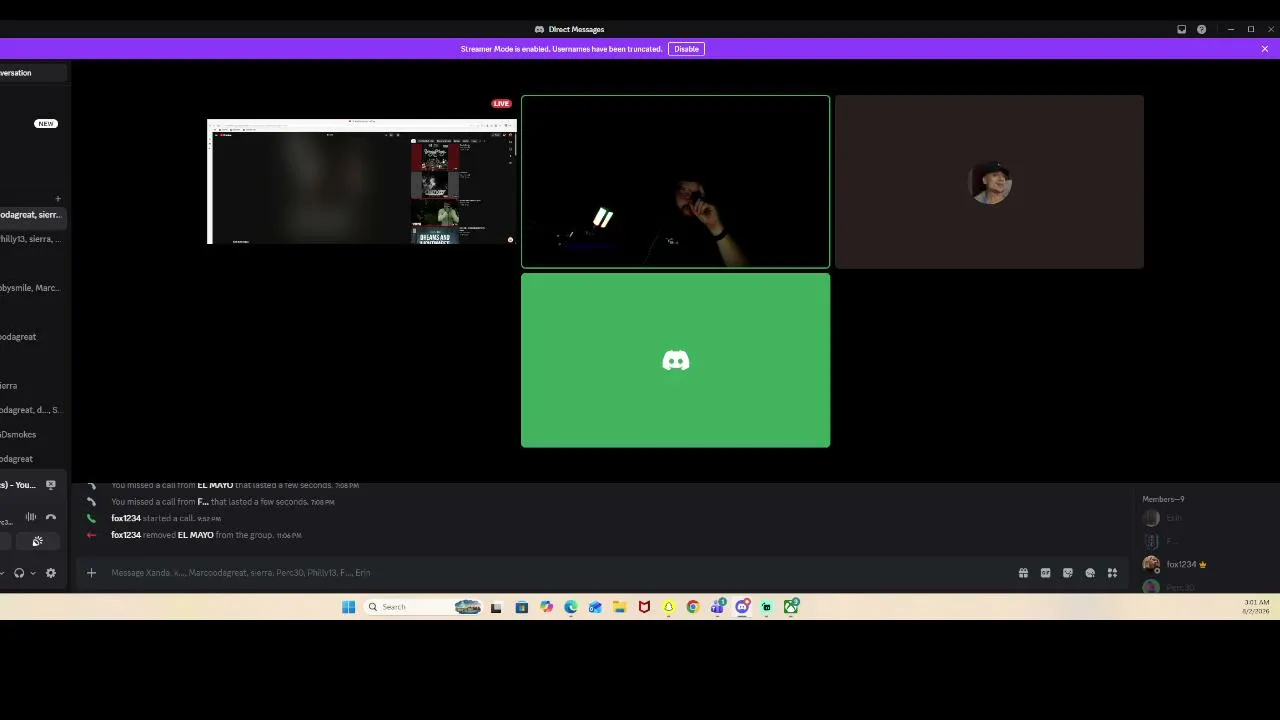This screenshot has height=720, width=1280.
Task: Open Microsoft Teams from the taskbar
Action: [717, 607]
